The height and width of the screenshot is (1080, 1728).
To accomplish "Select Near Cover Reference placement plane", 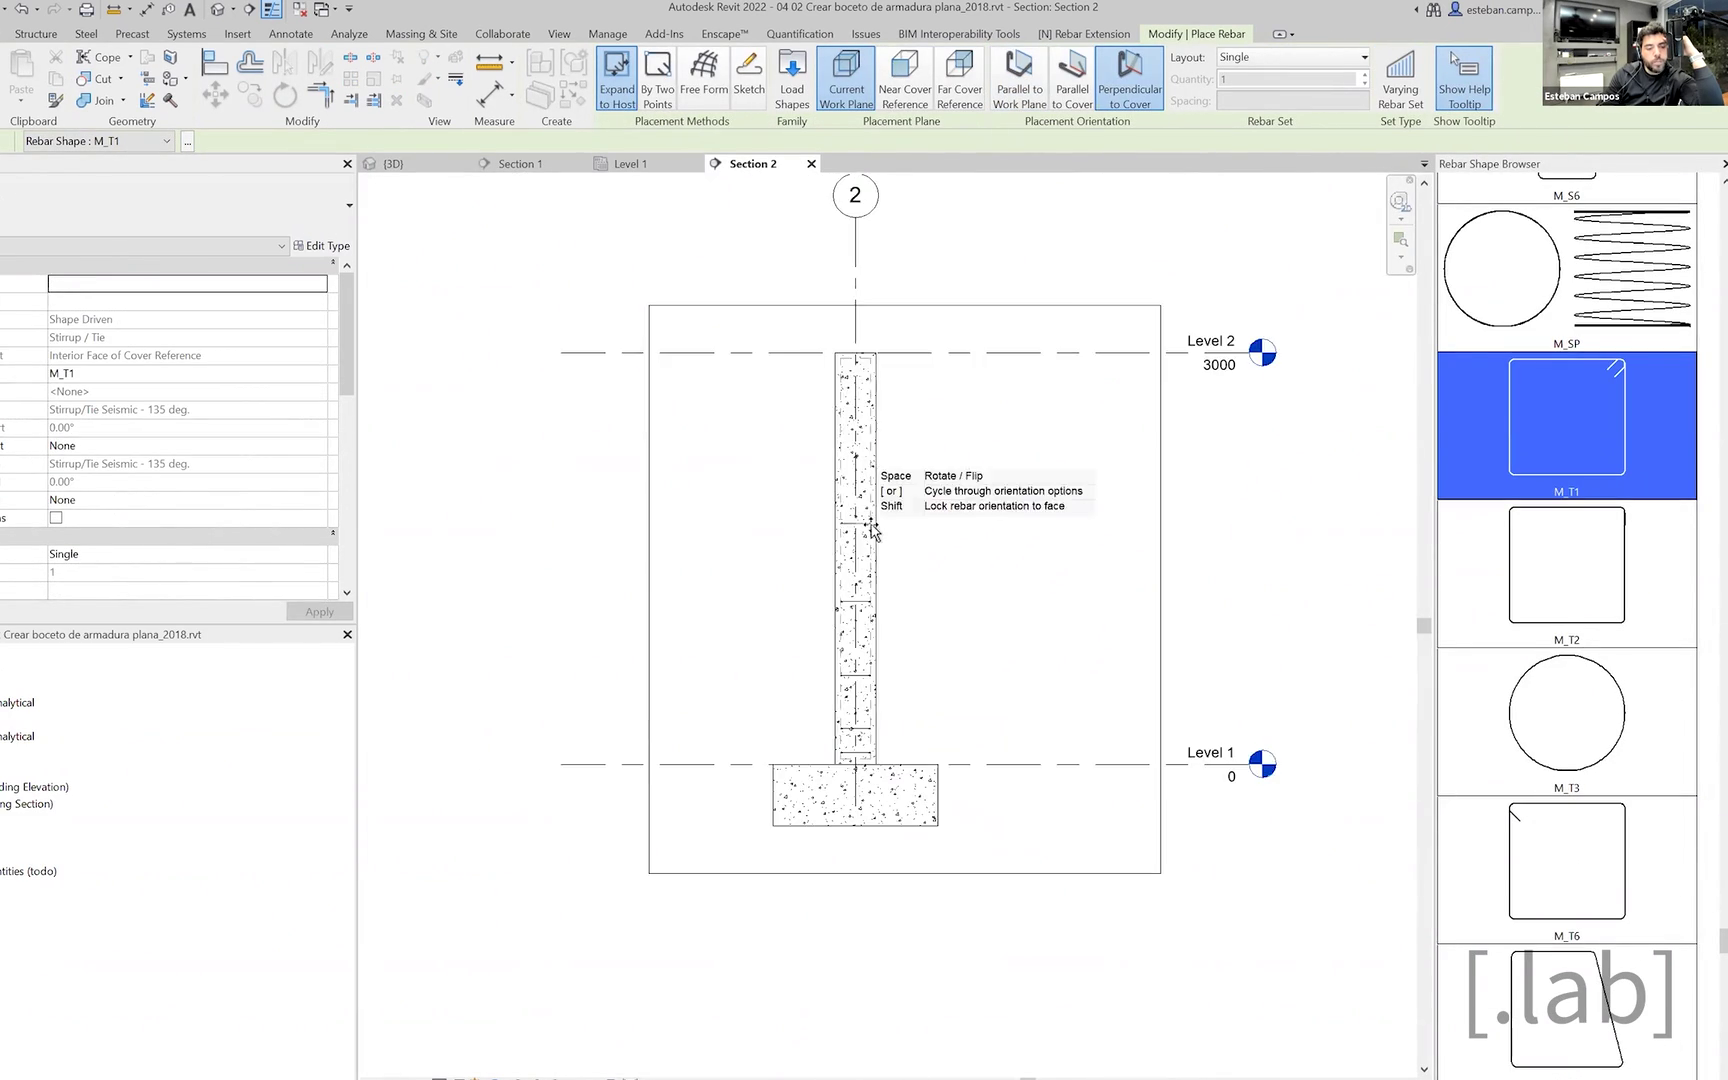I will [x=904, y=78].
